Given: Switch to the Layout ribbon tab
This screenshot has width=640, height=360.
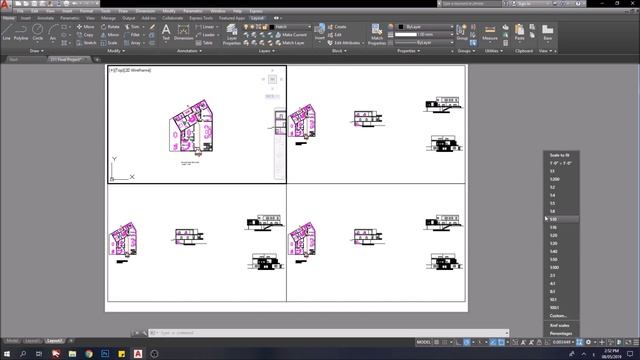Looking at the screenshot, I should [x=257, y=18].
